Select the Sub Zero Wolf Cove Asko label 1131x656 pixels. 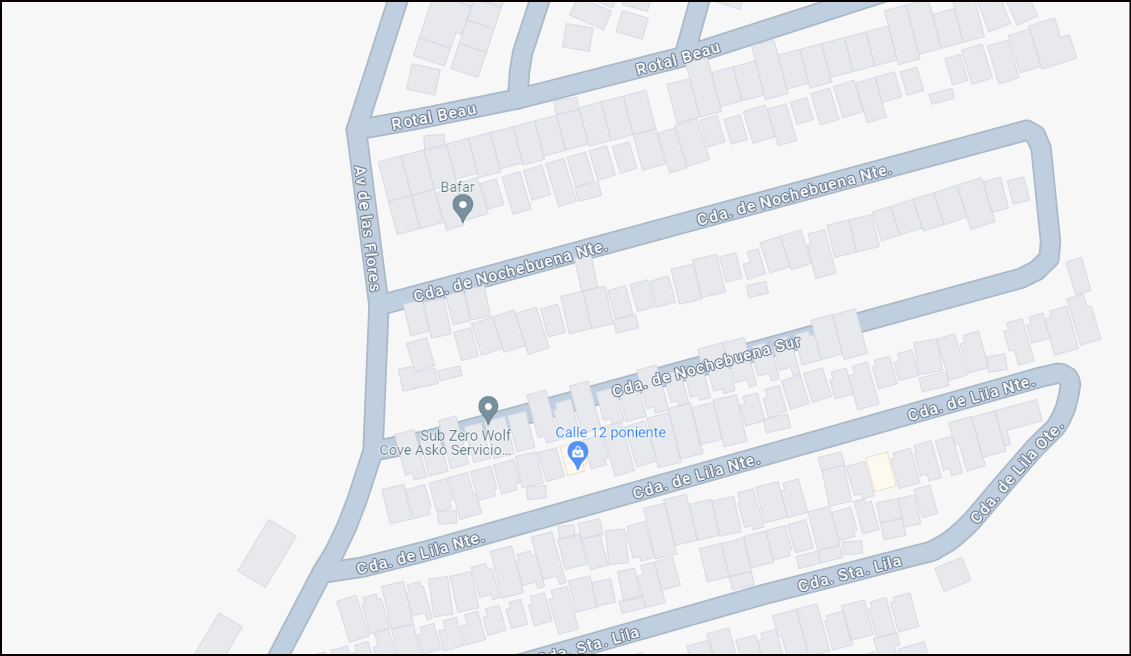(446, 443)
